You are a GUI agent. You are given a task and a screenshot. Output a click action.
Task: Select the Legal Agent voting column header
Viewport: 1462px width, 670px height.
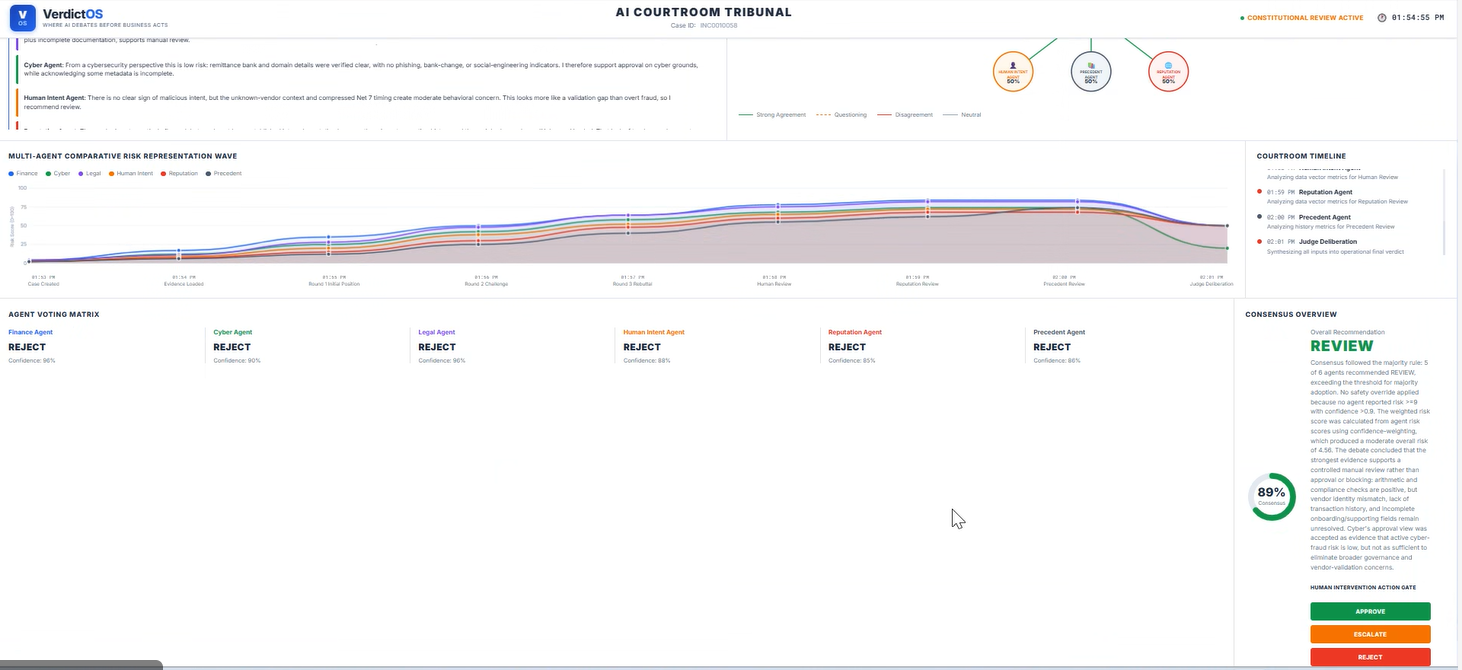point(437,332)
